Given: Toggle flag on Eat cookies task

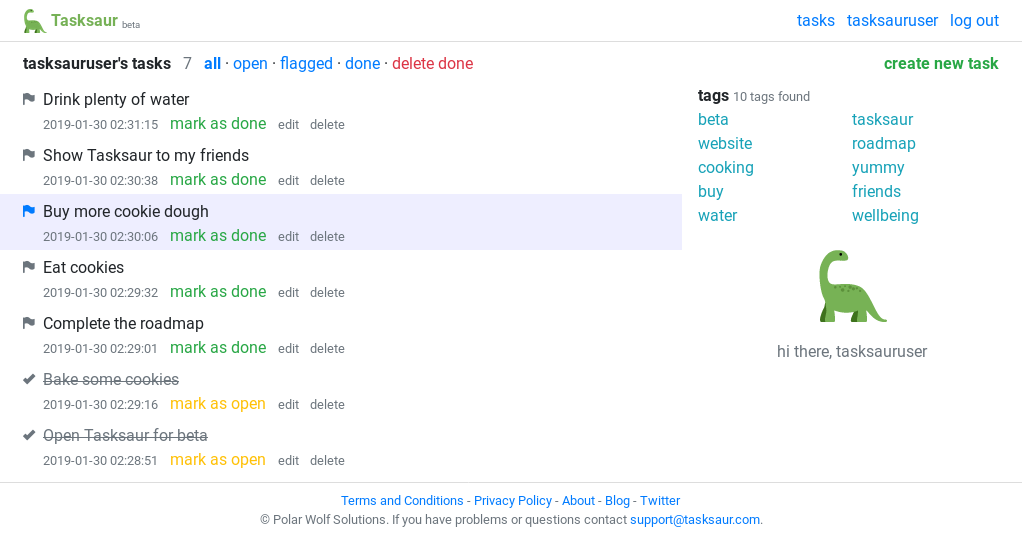Looking at the screenshot, I should (29, 267).
